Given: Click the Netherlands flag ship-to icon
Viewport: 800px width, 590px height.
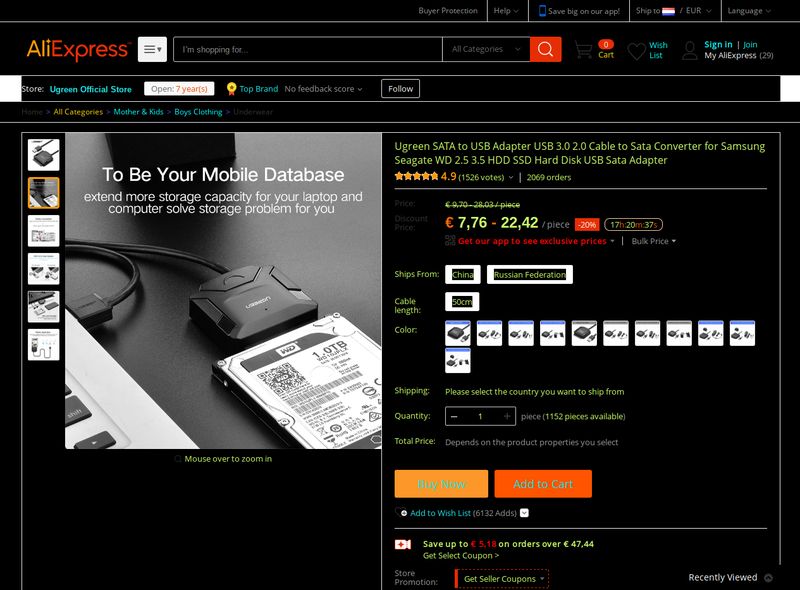Looking at the screenshot, I should pyautogui.click(x=668, y=11).
